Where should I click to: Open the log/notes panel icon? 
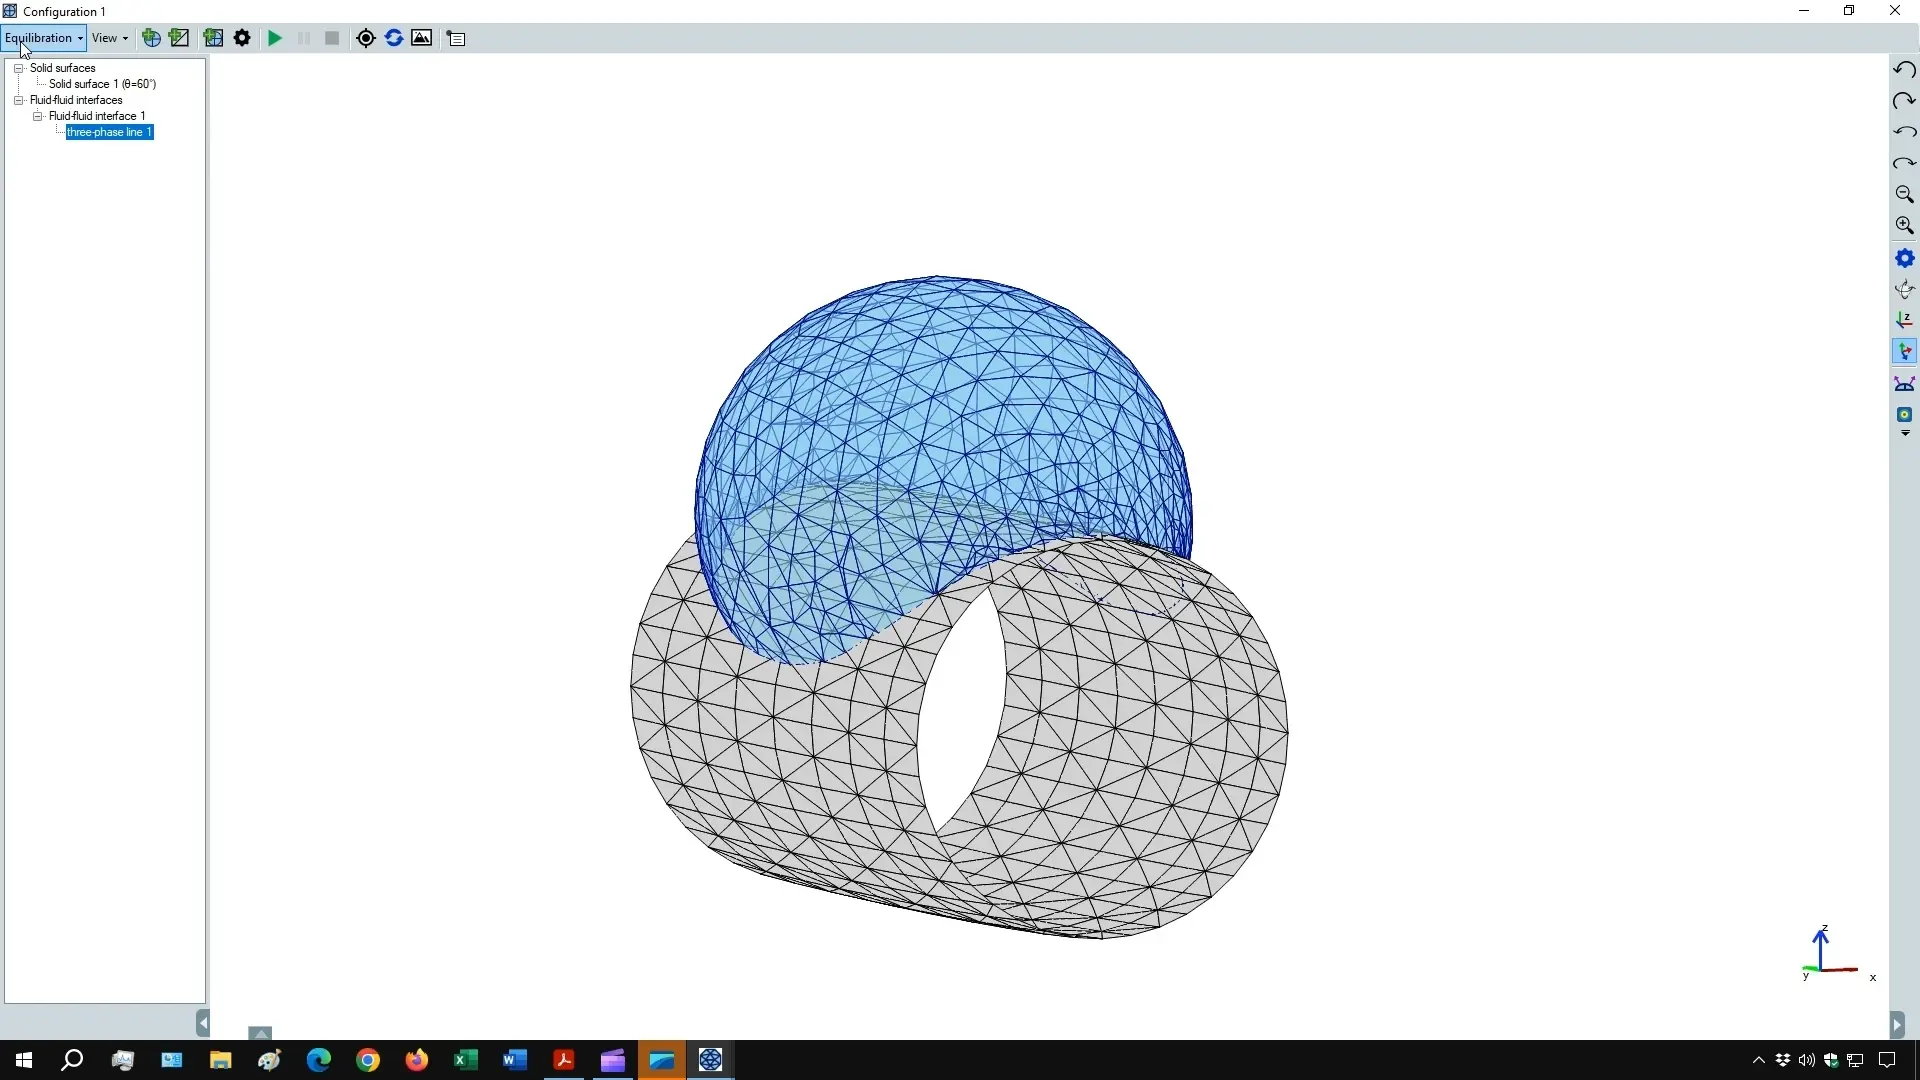tap(456, 38)
